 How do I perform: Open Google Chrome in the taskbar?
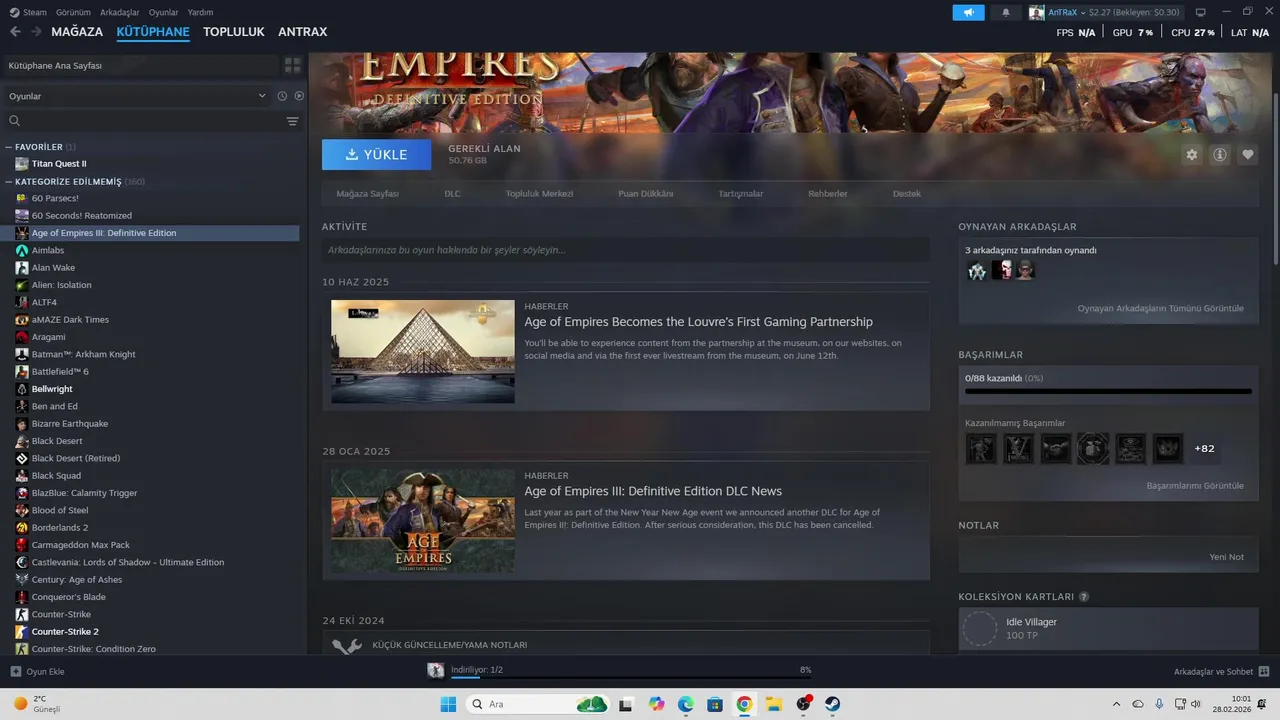(x=744, y=704)
